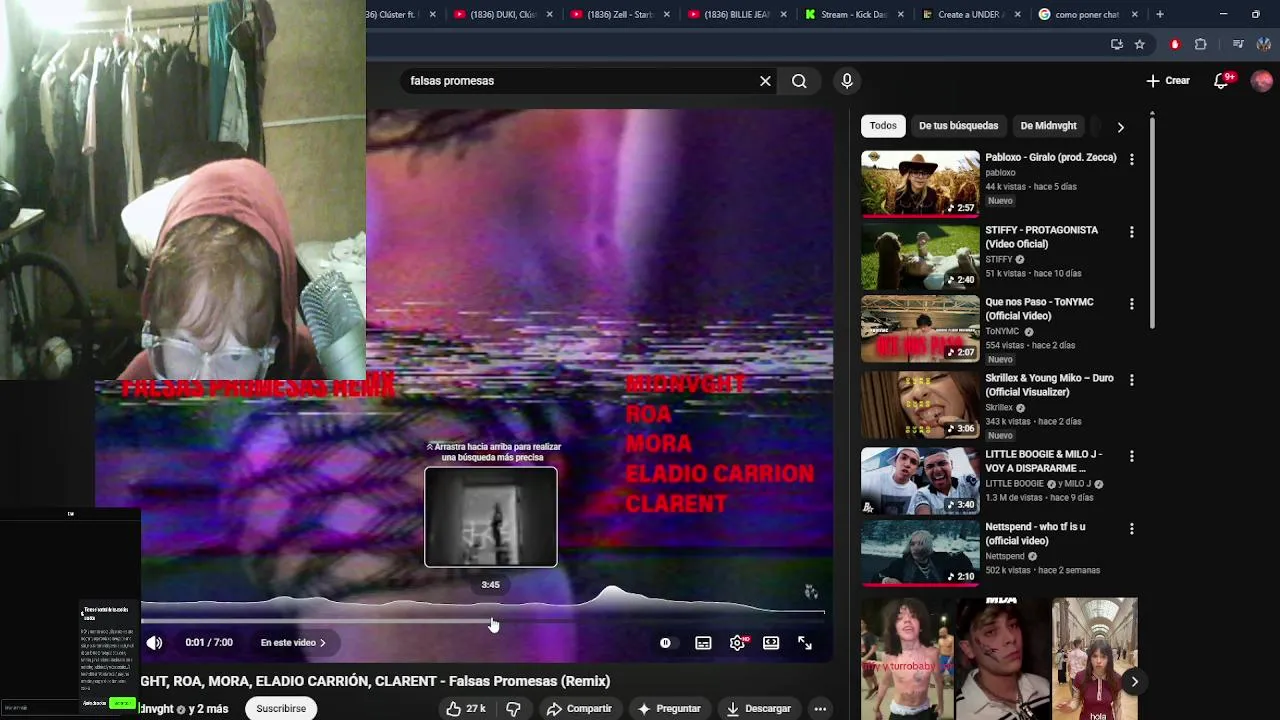Bookmark this page with the star
The height and width of the screenshot is (720, 1280).
(x=1139, y=44)
